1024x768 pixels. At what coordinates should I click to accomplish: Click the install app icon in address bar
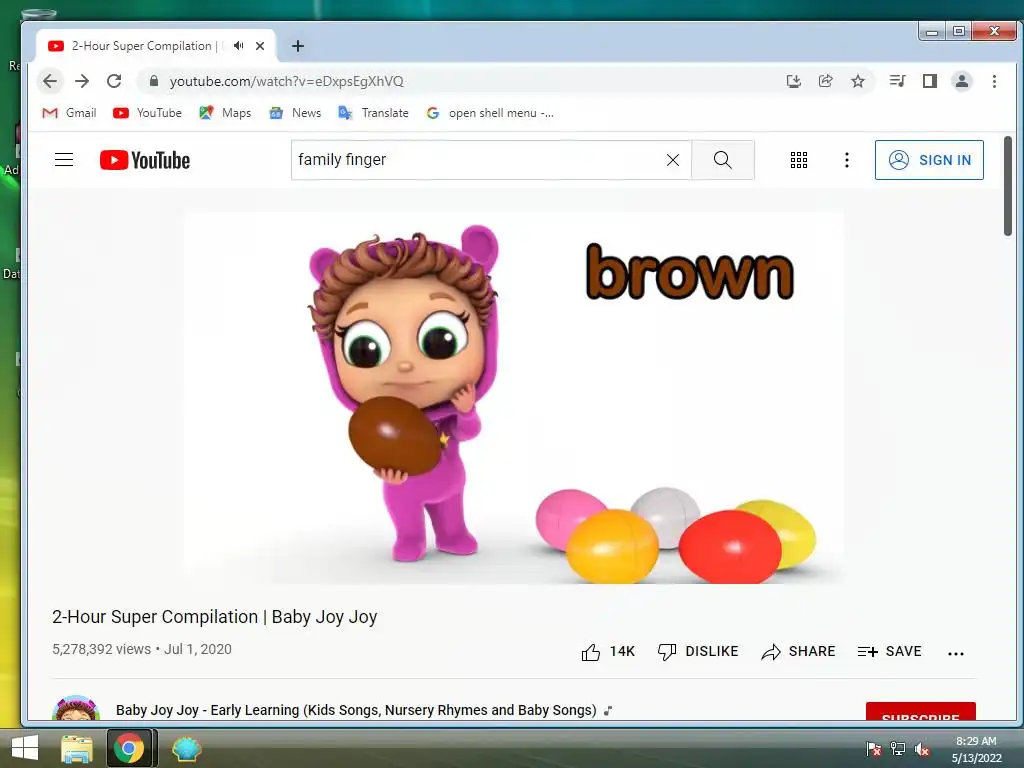pos(793,81)
